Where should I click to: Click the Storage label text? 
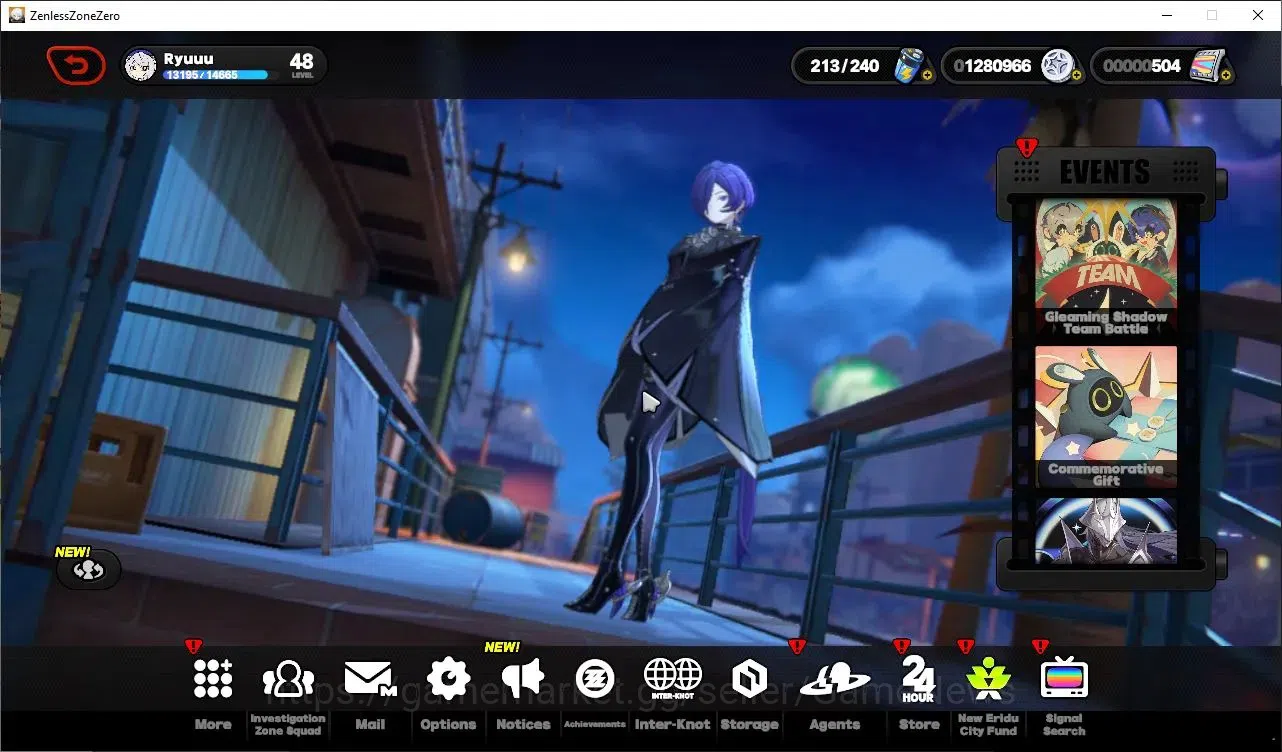pos(749,725)
